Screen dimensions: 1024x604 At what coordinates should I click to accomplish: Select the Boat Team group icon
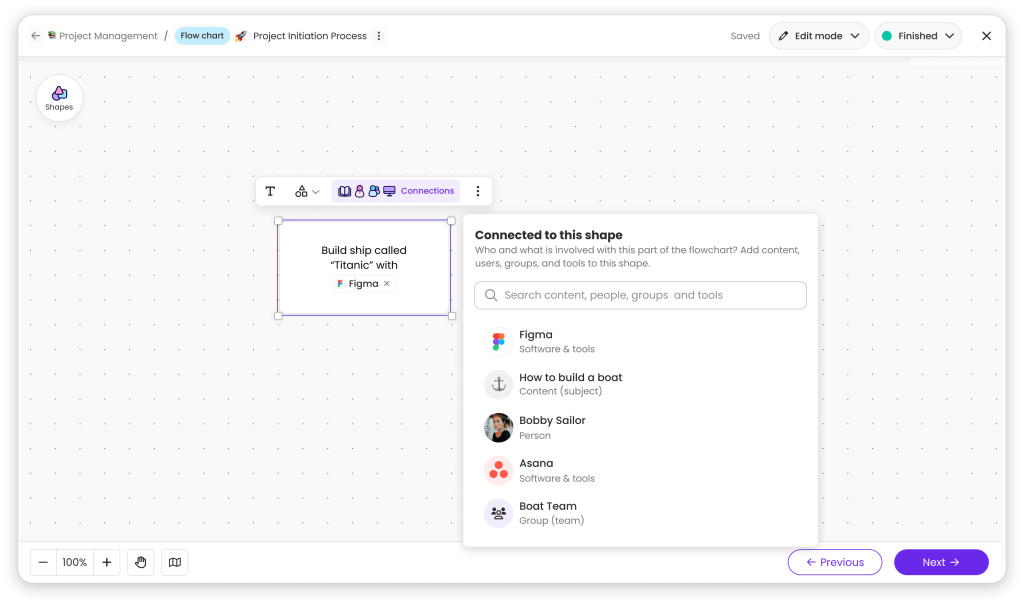click(498, 513)
